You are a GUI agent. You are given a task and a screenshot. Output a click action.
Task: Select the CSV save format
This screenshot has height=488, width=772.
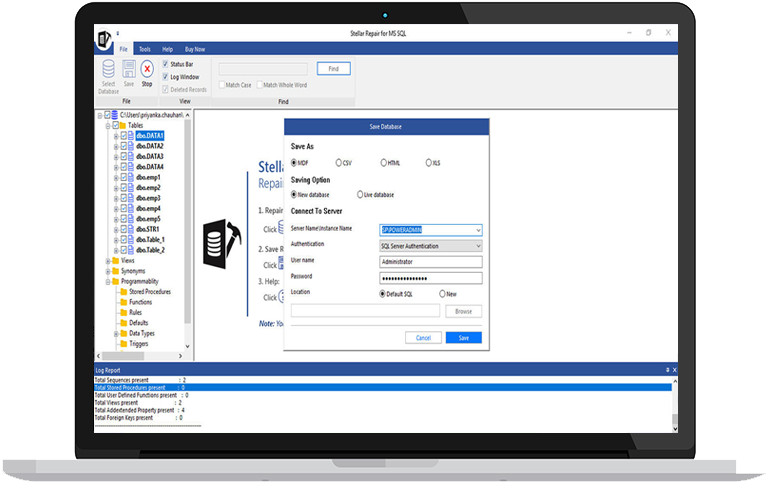338,163
